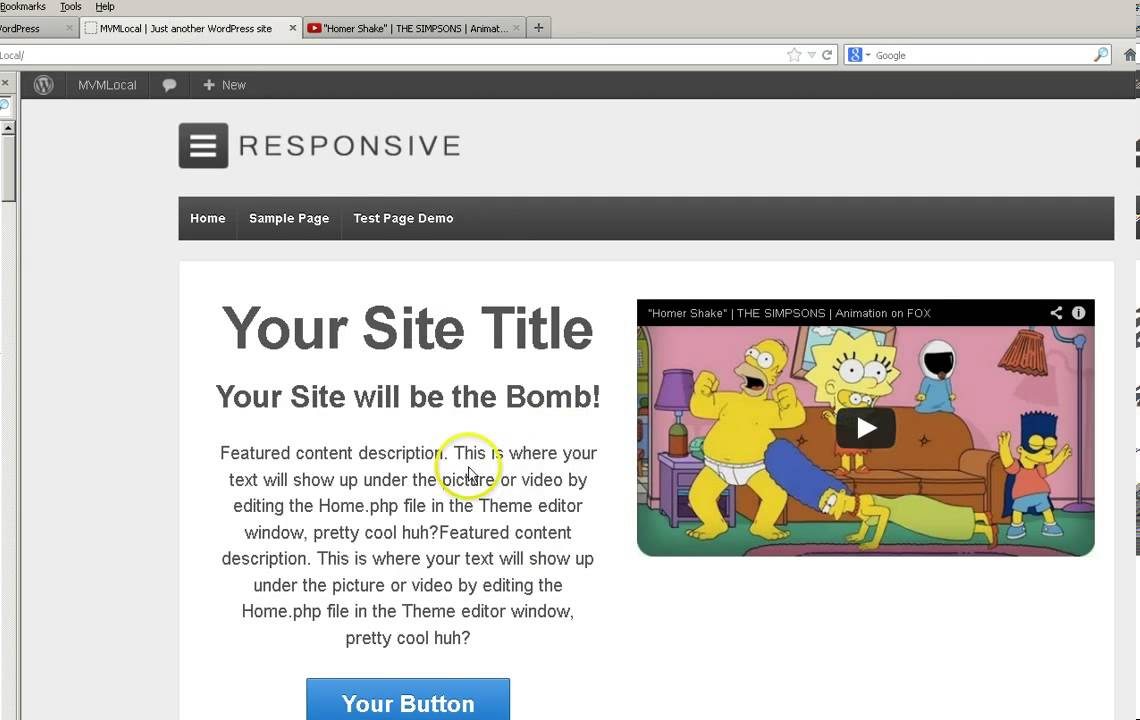Screen dimensions: 1140x720
Task: Click the Your Site Title heading
Action: point(407,329)
